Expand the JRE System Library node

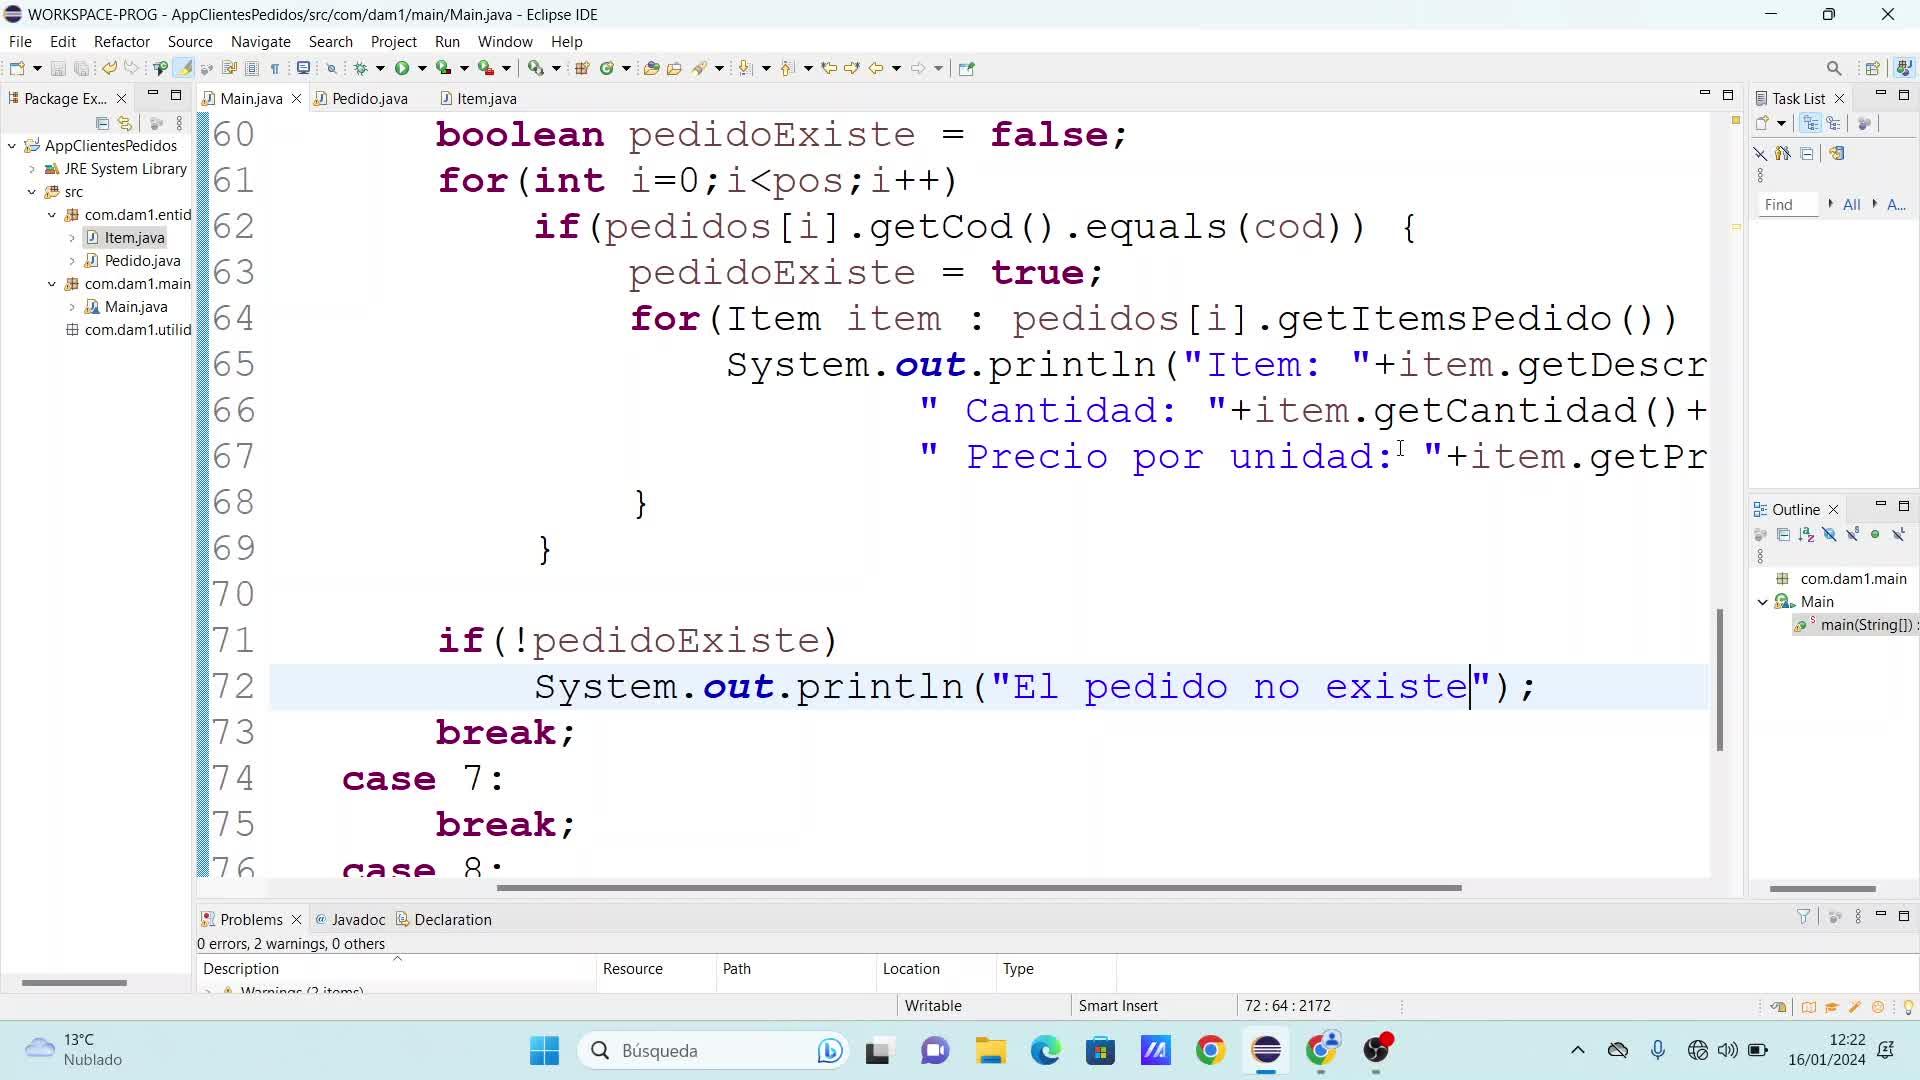point(32,169)
